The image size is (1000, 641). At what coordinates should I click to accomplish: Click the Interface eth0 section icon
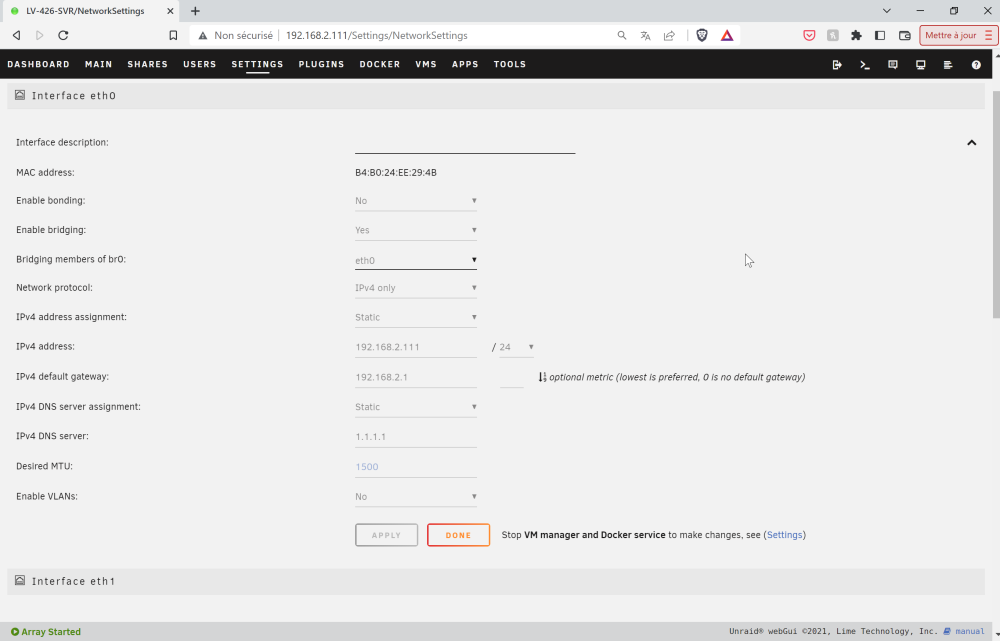pyautogui.click(x=20, y=95)
